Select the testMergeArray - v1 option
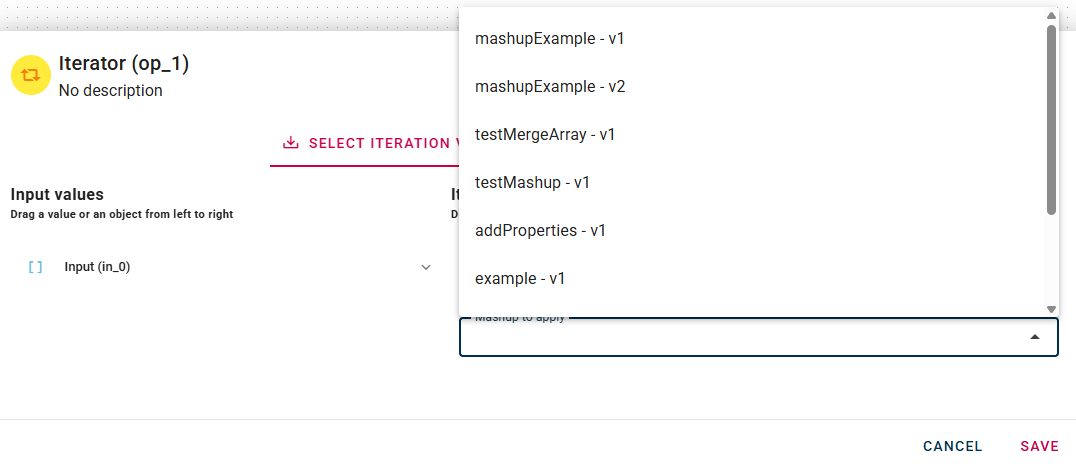 545,135
